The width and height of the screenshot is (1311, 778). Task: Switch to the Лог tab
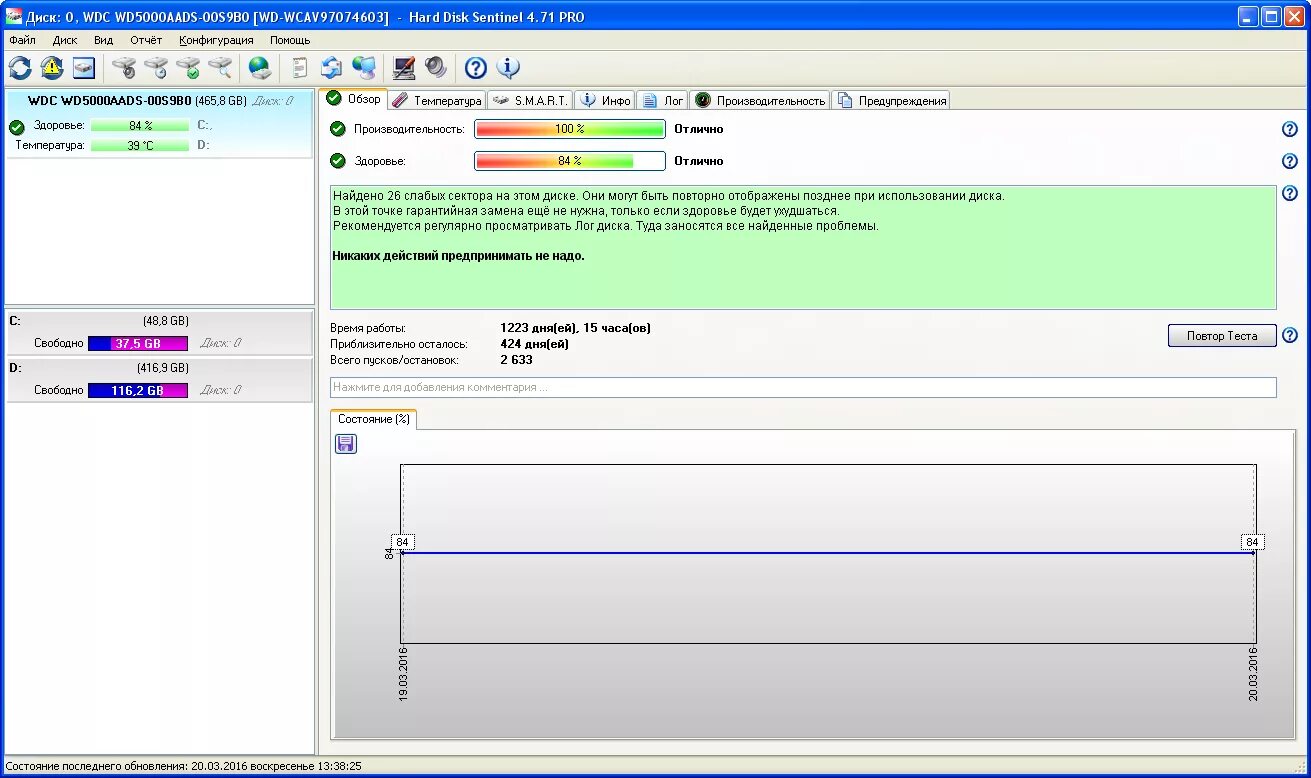pyautogui.click(x=663, y=100)
